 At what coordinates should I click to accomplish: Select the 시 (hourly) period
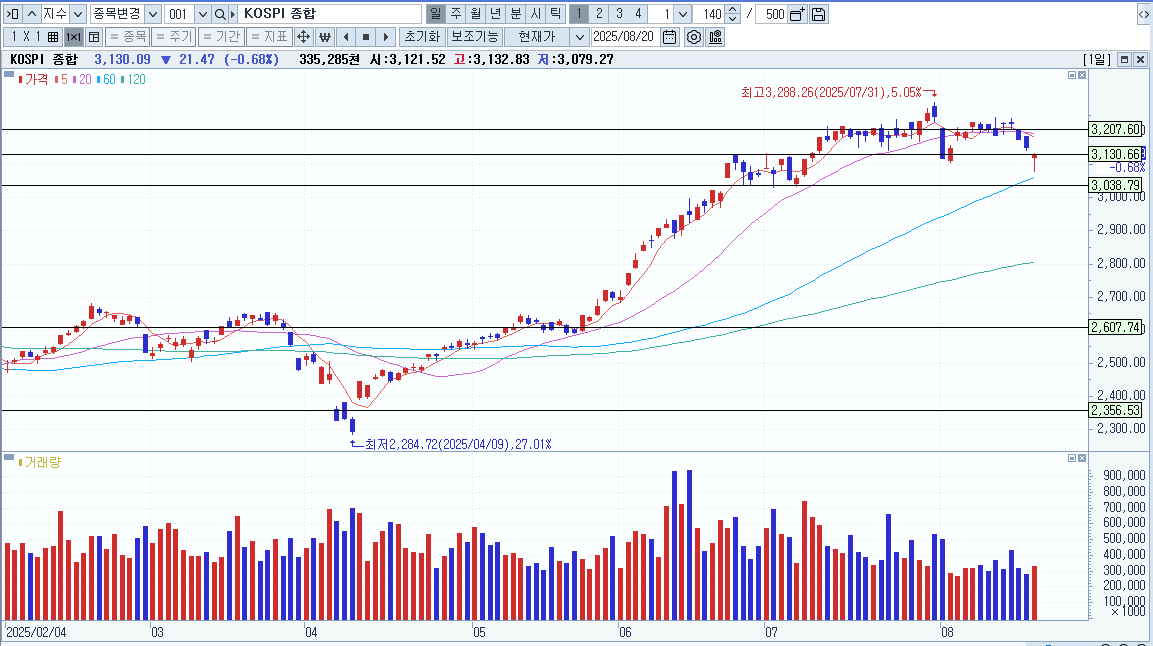pyautogui.click(x=535, y=14)
